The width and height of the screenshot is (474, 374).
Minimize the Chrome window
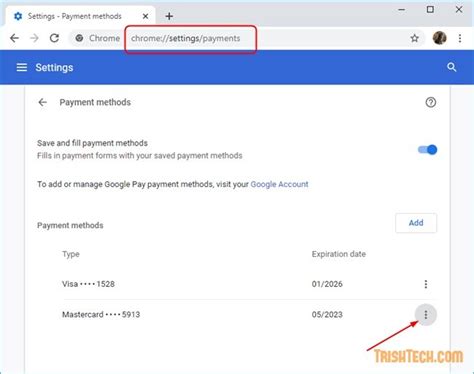402,10
